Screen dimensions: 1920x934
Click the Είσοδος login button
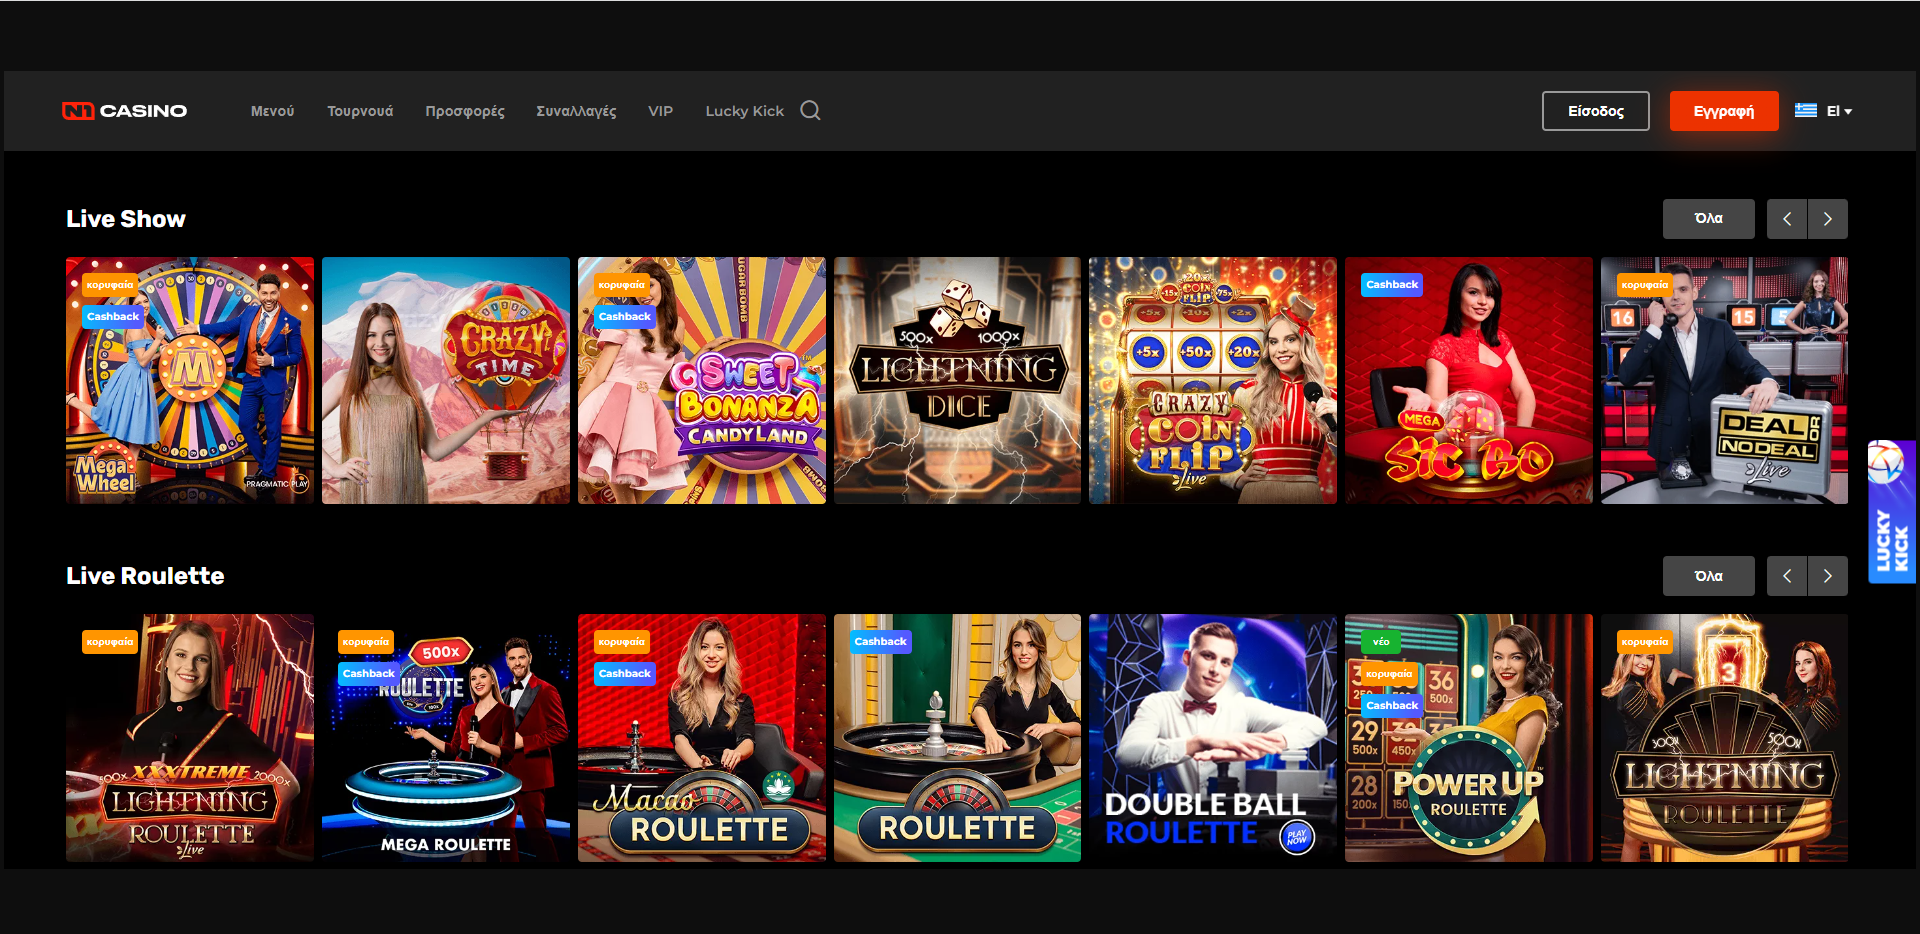click(1595, 111)
